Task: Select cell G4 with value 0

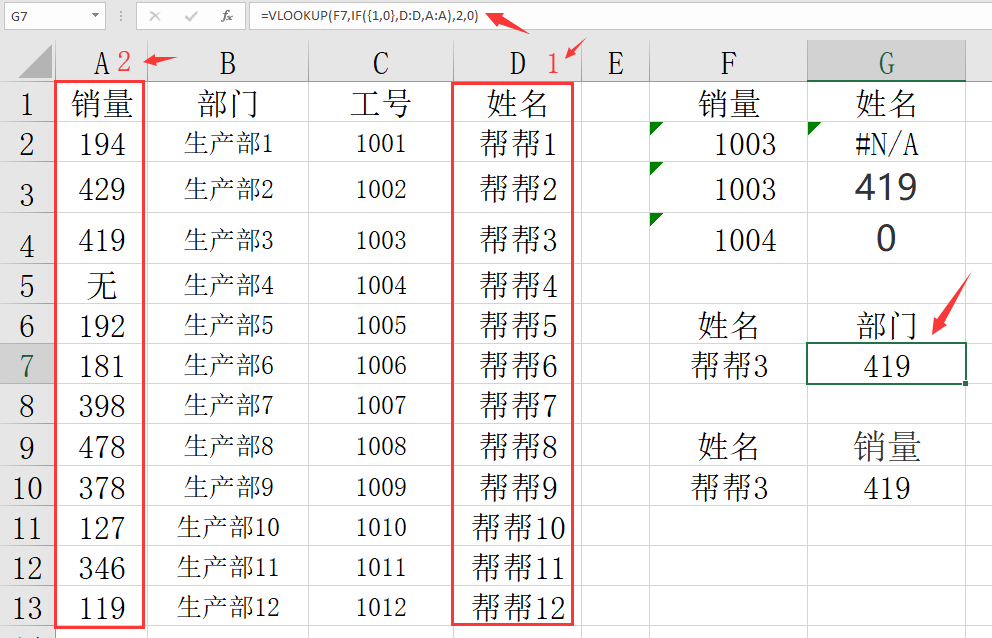Action: pyautogui.click(x=886, y=239)
